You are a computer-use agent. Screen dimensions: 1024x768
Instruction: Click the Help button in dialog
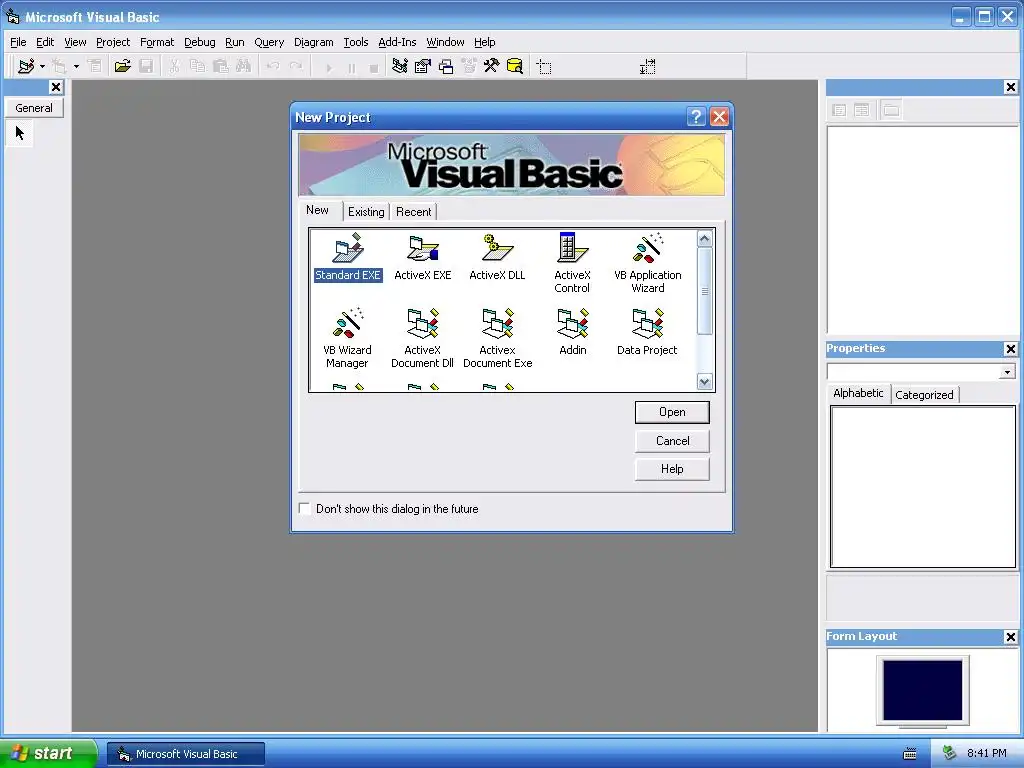(672, 469)
